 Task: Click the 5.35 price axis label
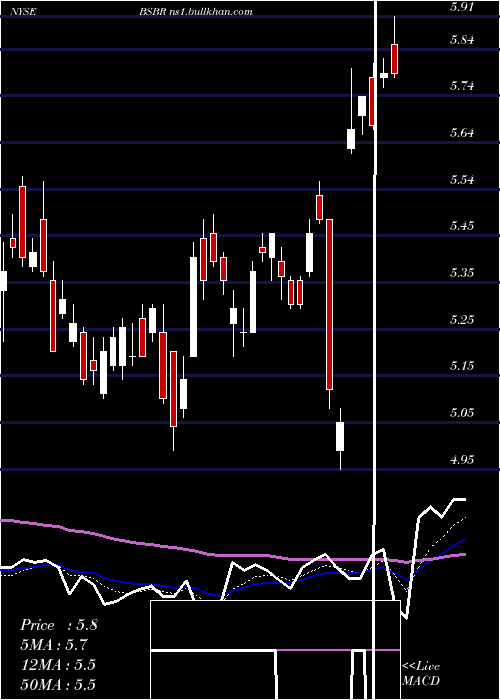click(x=462, y=273)
